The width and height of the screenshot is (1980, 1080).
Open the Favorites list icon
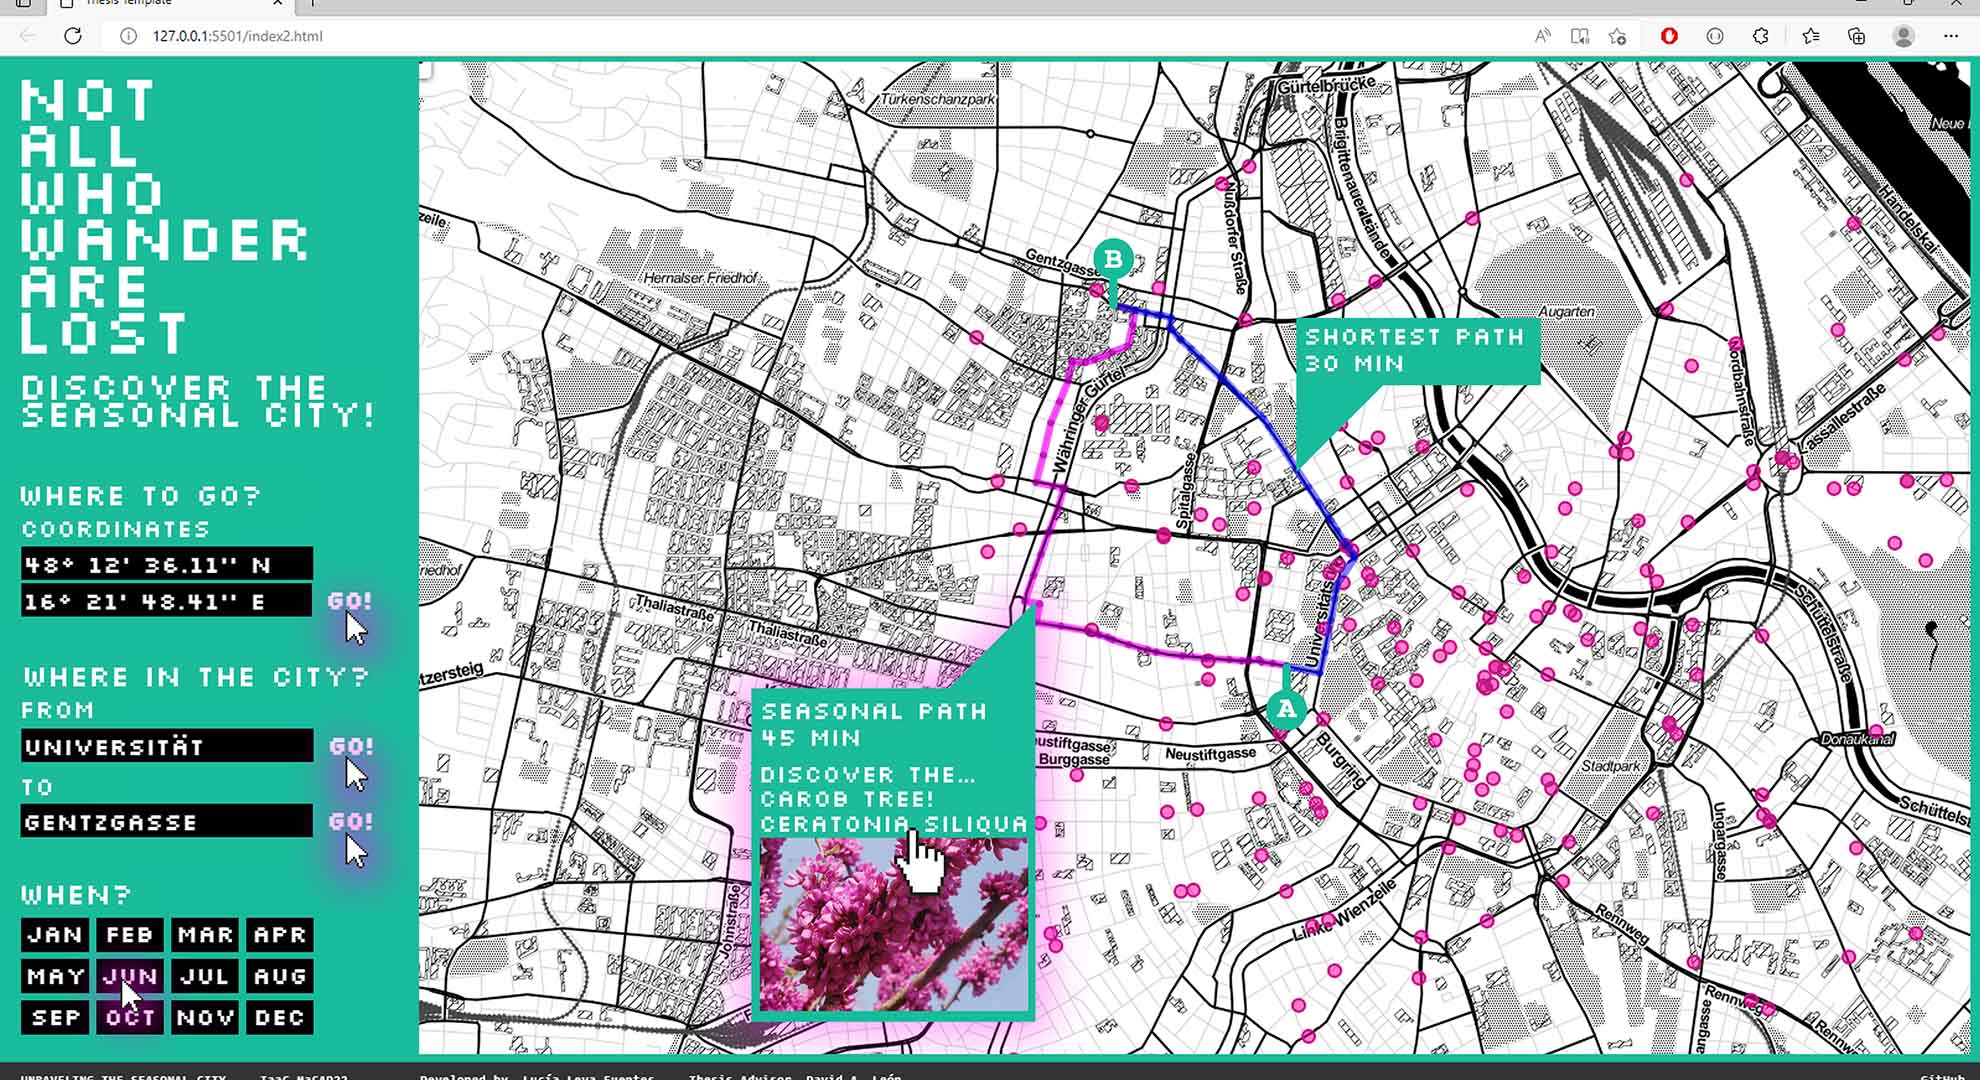pos(1810,36)
